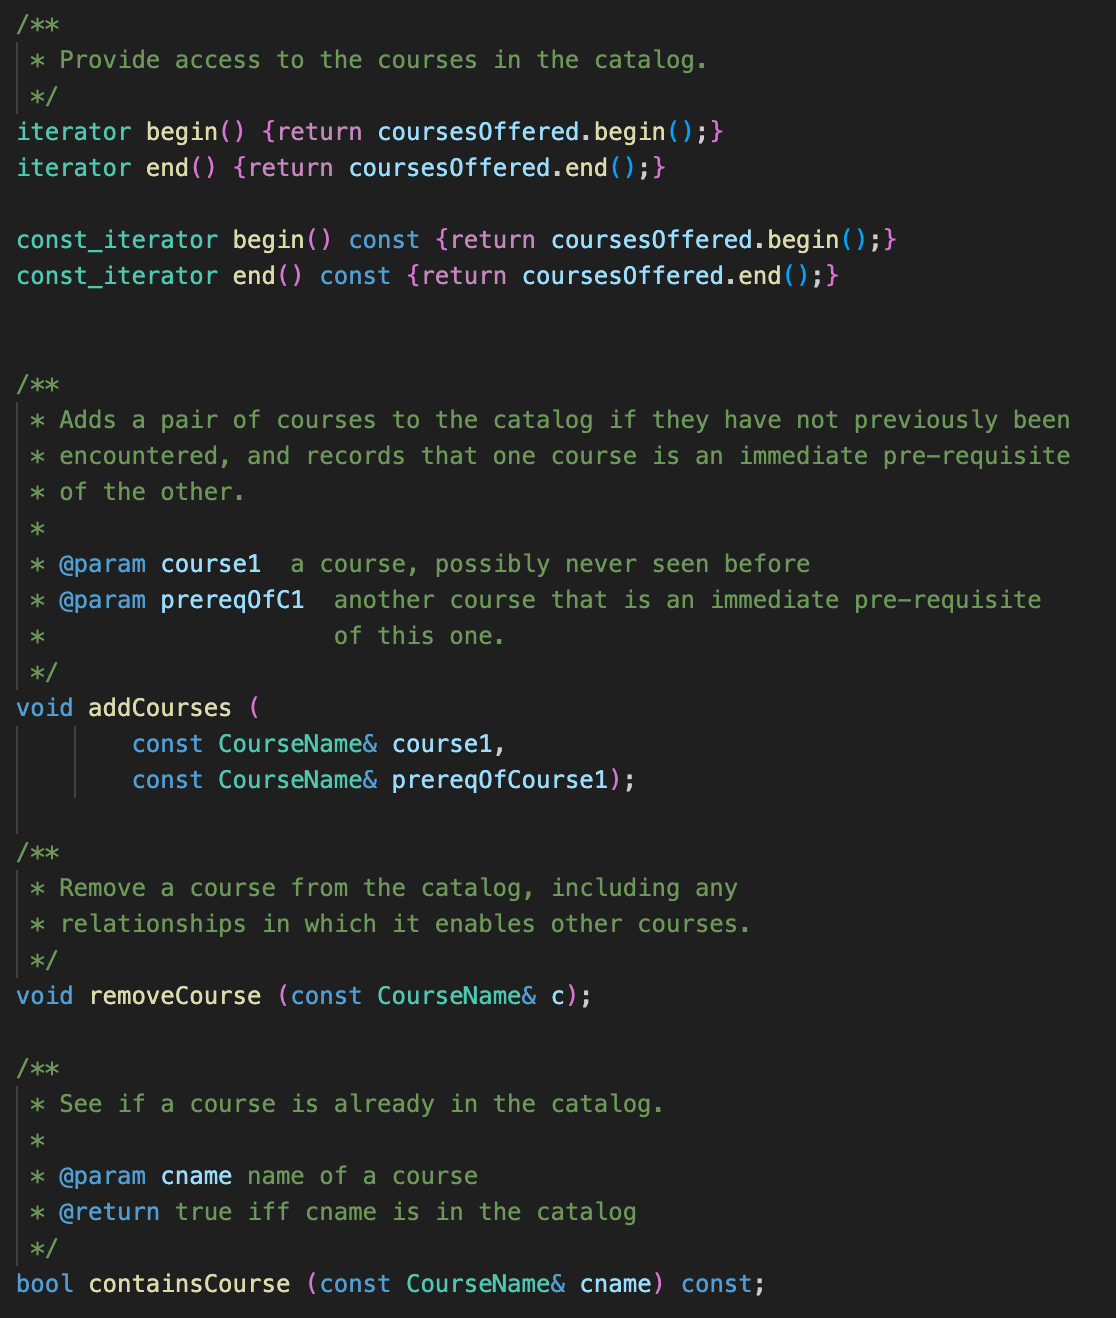Click the @return tag in the comment

point(109,1212)
